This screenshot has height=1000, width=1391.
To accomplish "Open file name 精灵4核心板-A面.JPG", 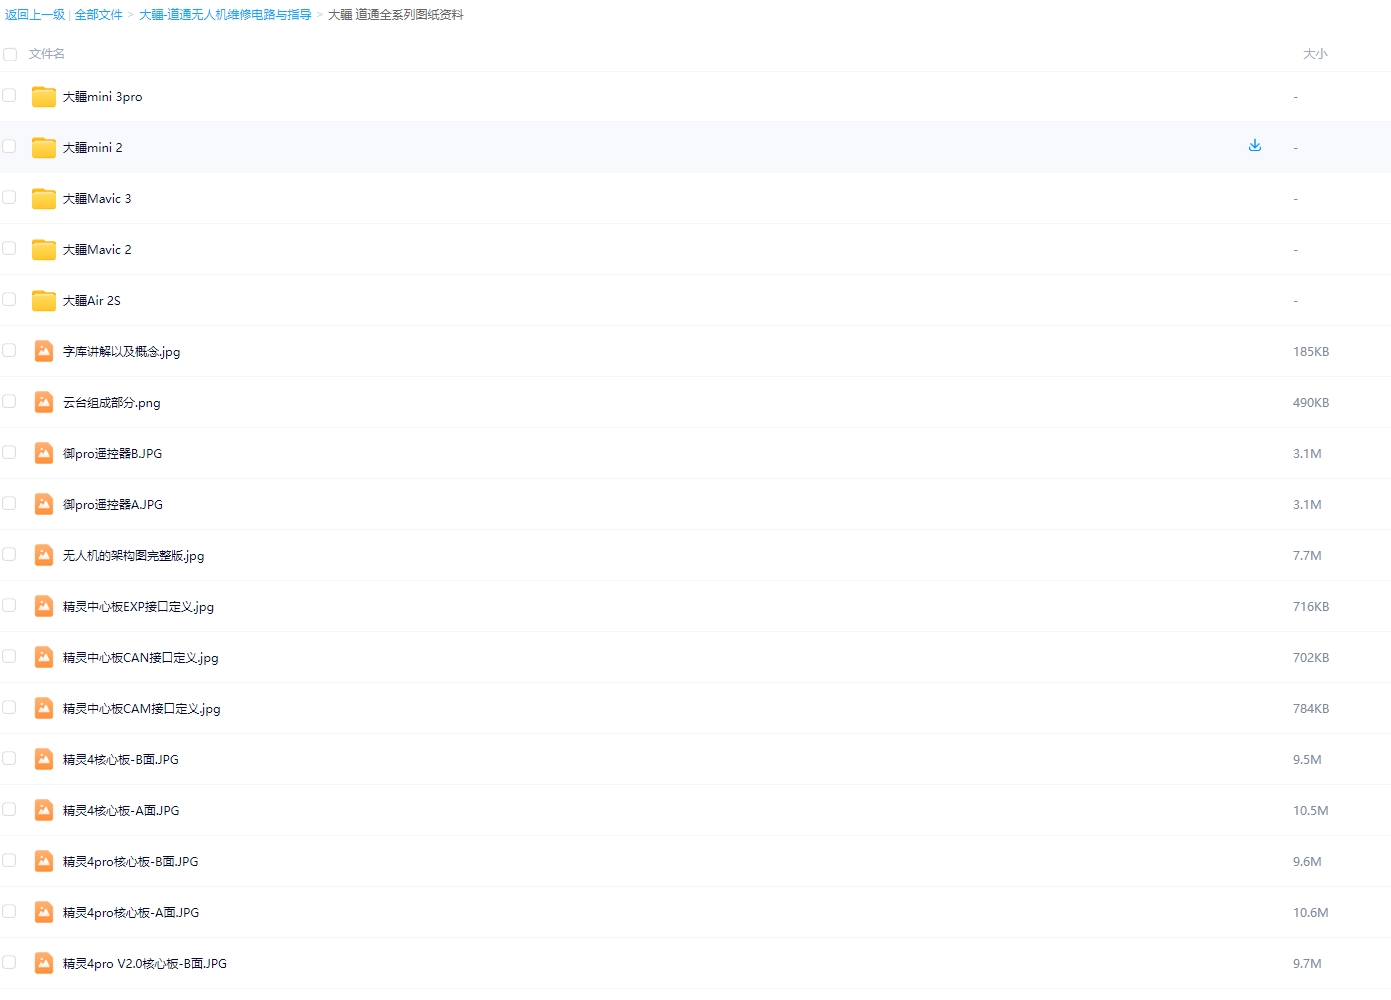I will click(x=121, y=811).
